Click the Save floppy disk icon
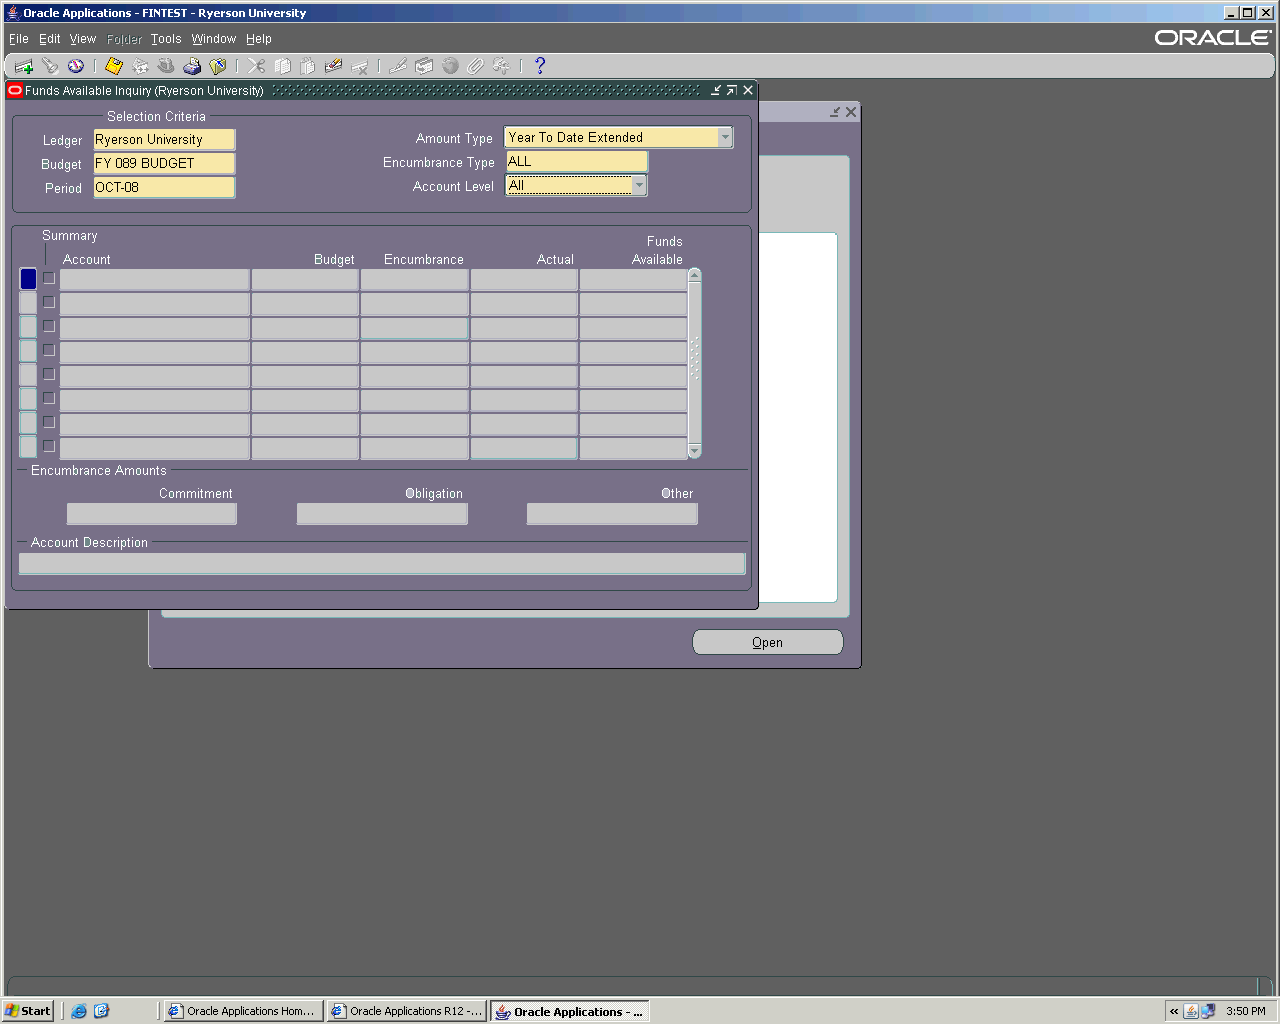Screen dimensions: 1280x1024 click(x=114, y=66)
